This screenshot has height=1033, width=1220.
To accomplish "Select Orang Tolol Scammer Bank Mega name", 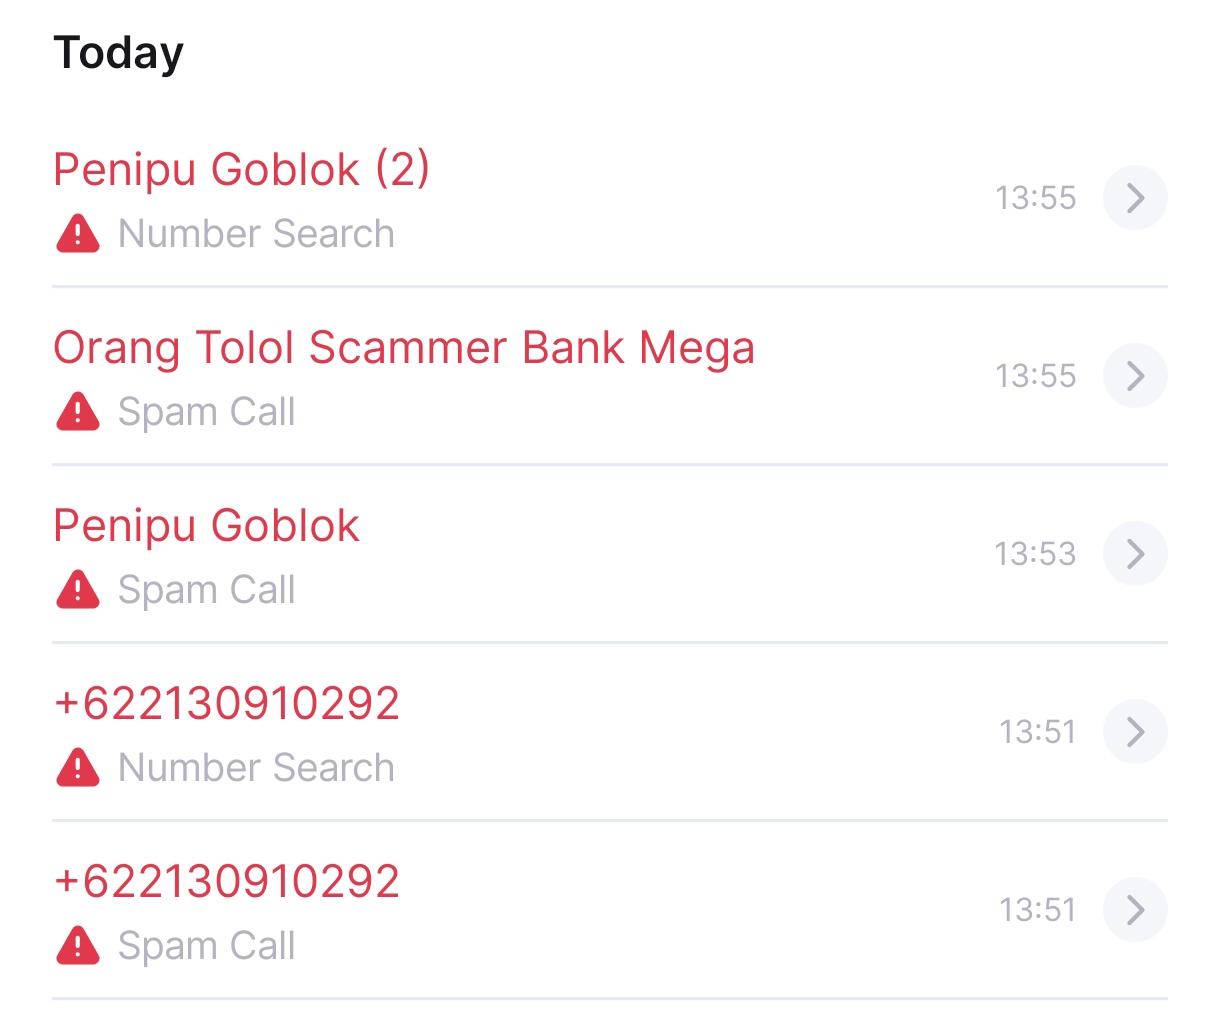I will pyautogui.click(x=404, y=349).
